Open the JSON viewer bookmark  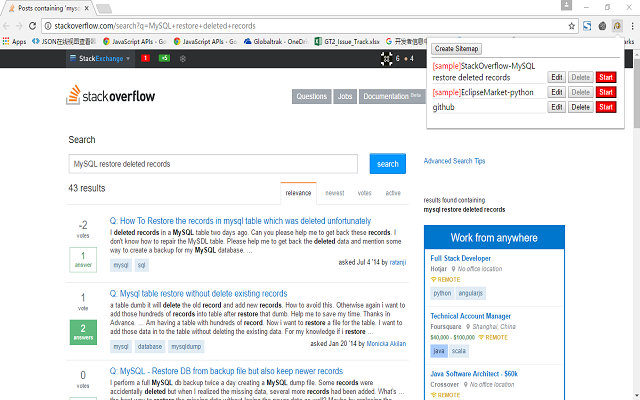point(64,41)
